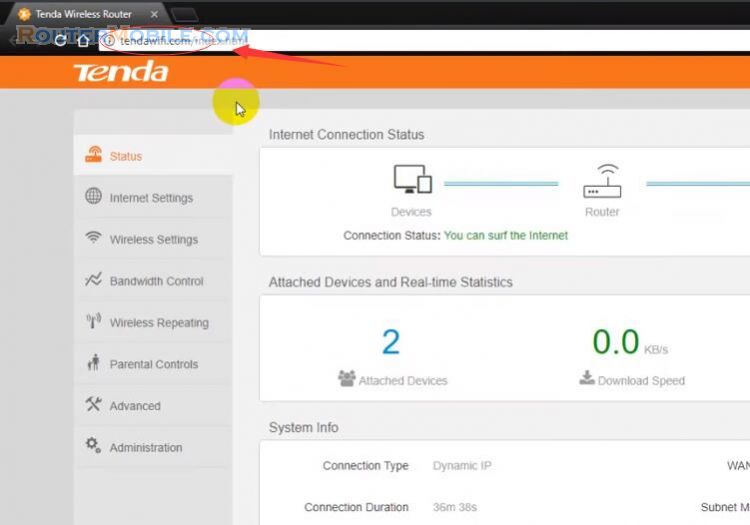Open Wireless Repeating page

click(x=153, y=322)
